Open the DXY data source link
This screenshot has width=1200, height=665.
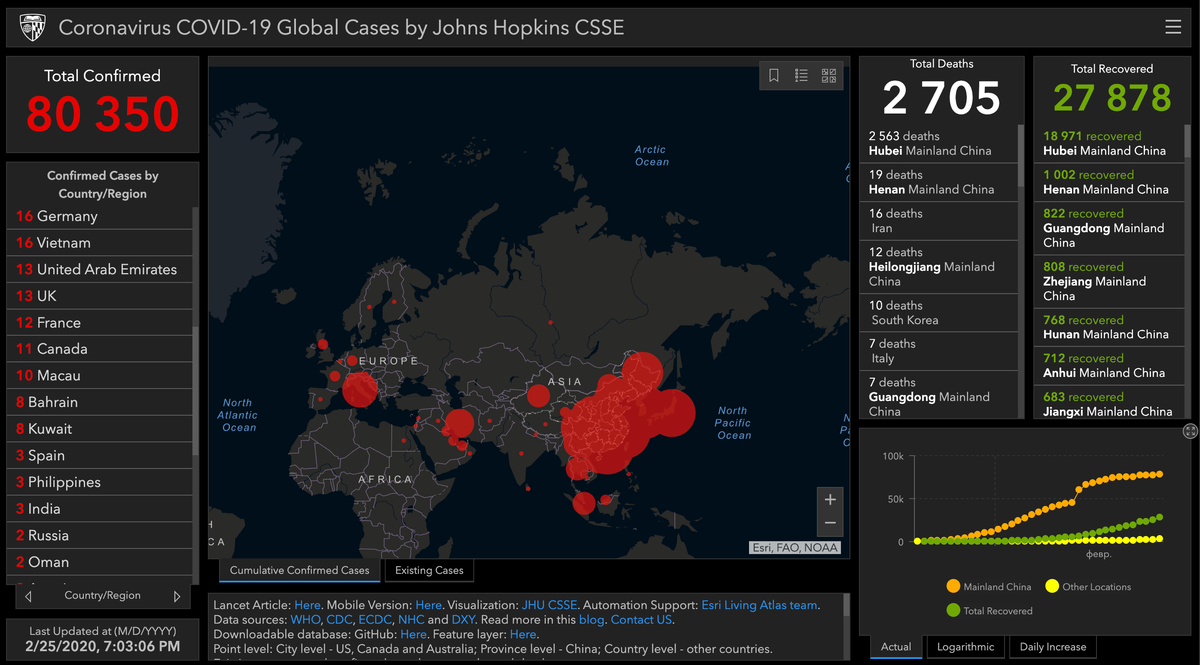tap(463, 620)
